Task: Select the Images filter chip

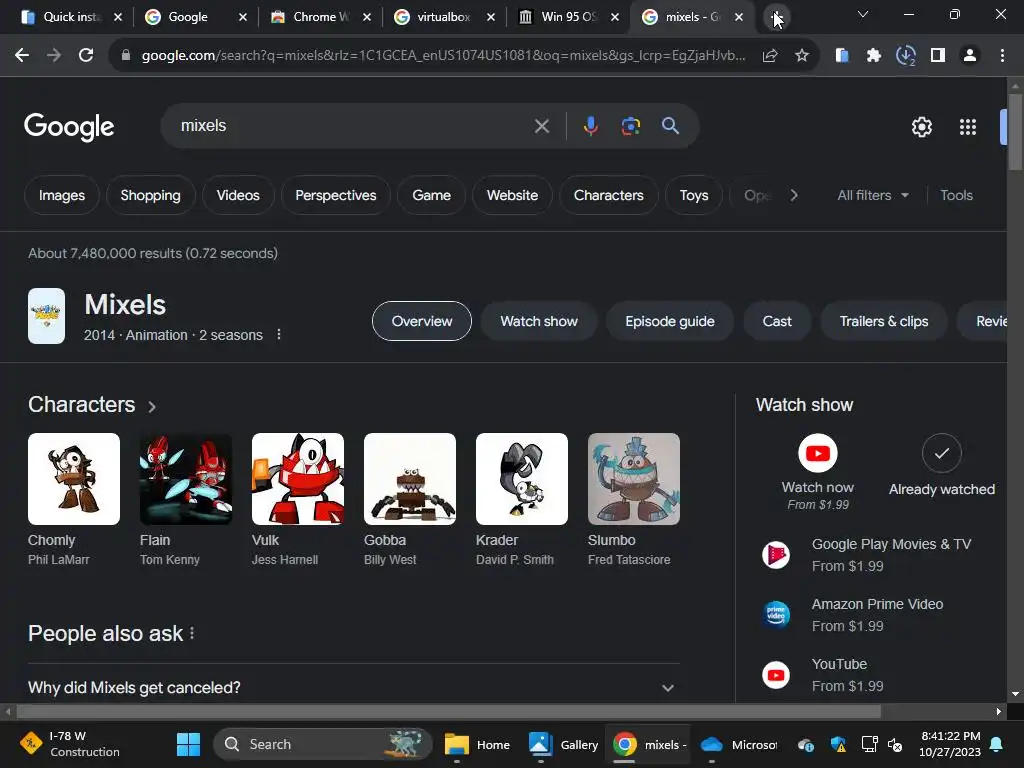Action: (61, 195)
